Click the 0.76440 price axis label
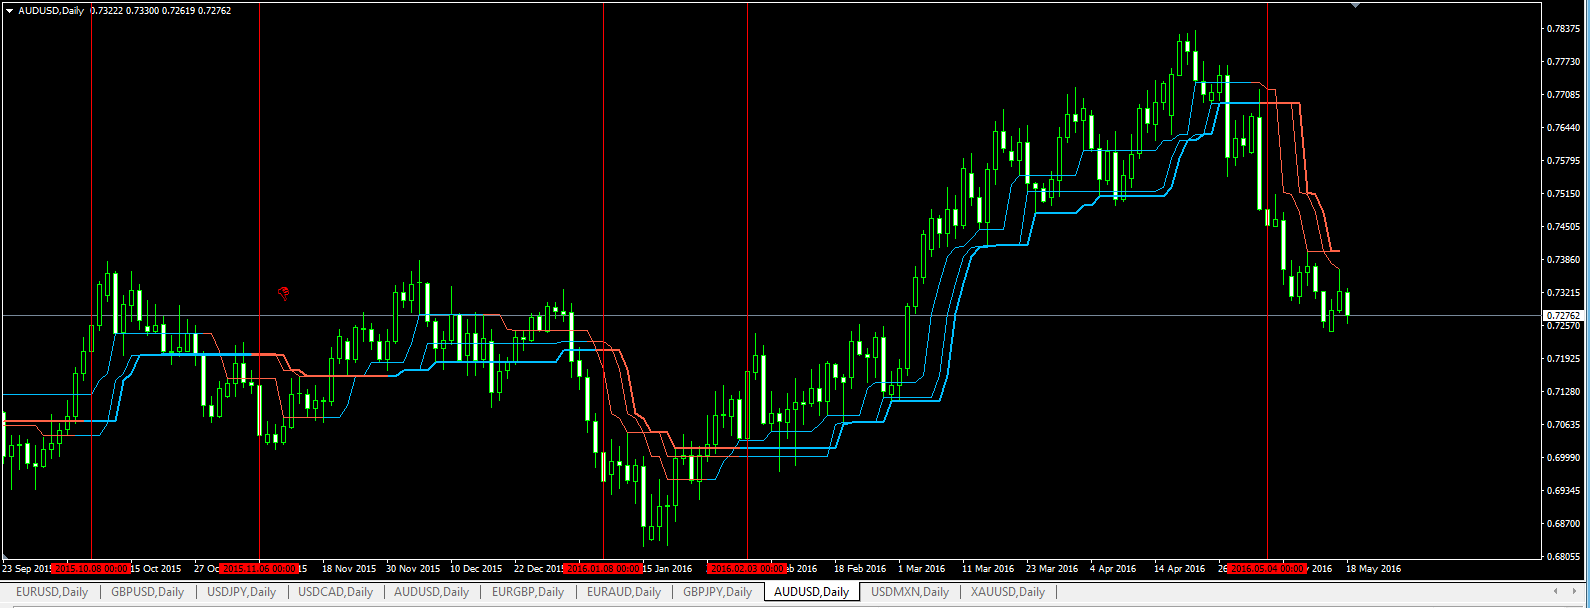The height and width of the screenshot is (608, 1590). pyautogui.click(x=1564, y=127)
